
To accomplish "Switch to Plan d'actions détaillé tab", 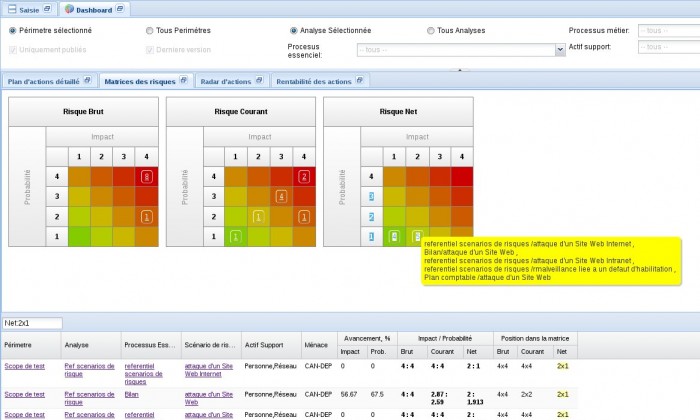I will pos(43,82).
